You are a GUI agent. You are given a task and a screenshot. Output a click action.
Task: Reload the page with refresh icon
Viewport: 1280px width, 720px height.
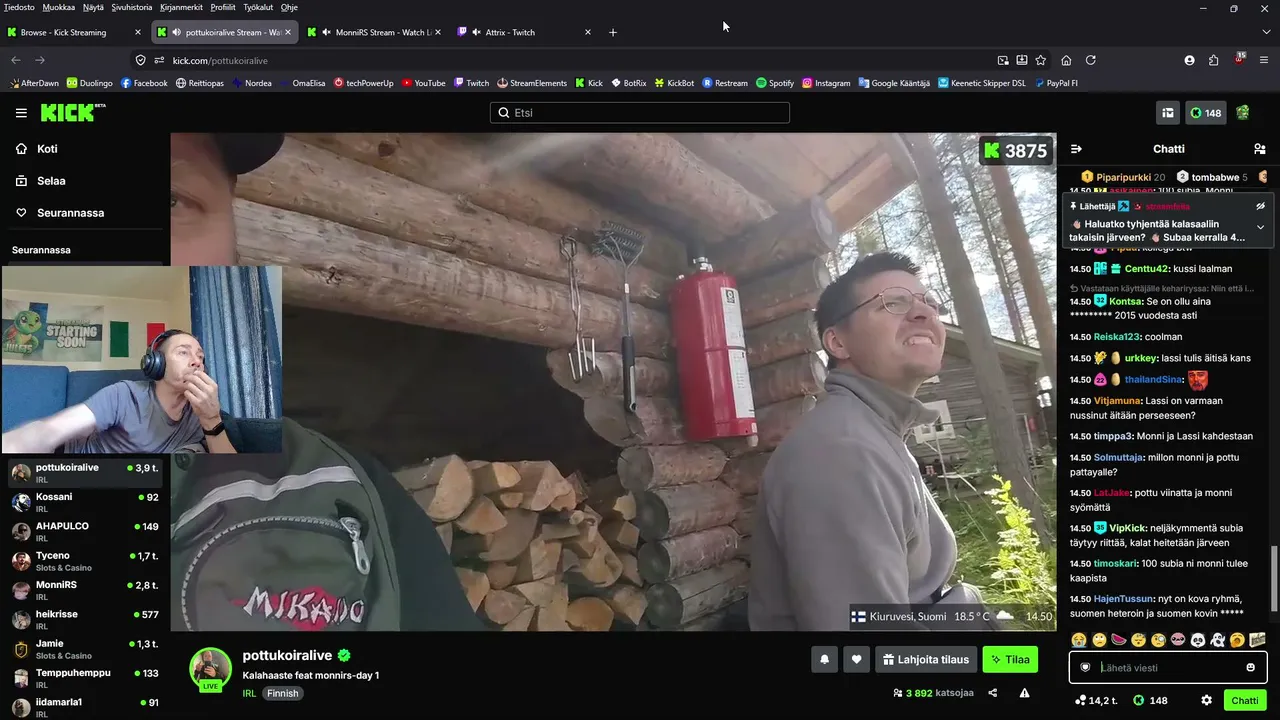(x=1090, y=60)
